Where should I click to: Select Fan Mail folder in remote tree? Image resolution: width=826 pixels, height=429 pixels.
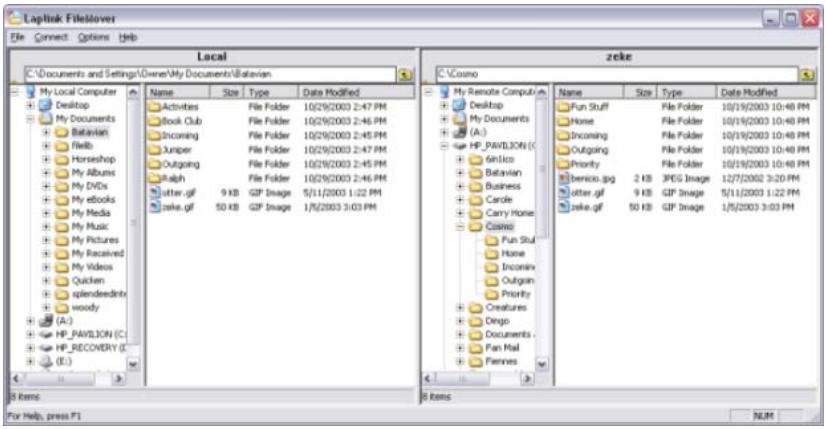[x=502, y=348]
